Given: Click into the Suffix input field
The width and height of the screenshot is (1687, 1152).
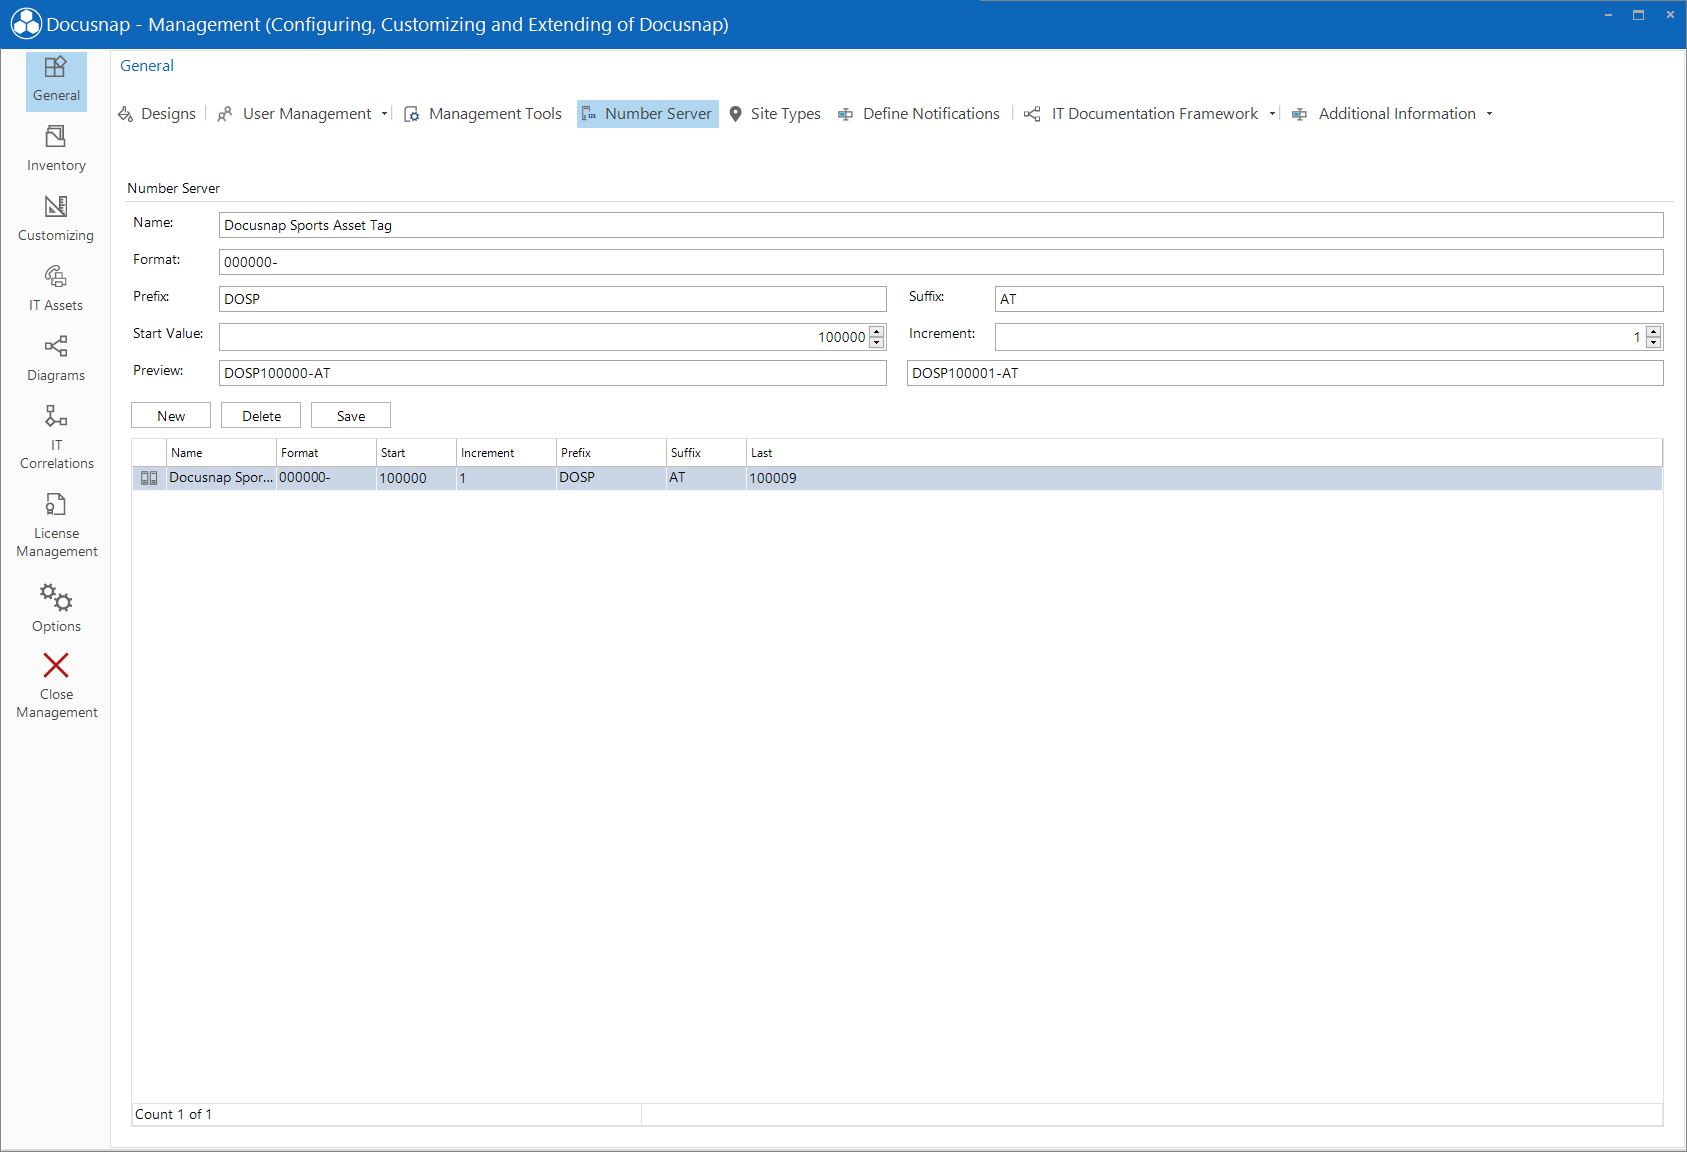Looking at the screenshot, I should 1329,299.
